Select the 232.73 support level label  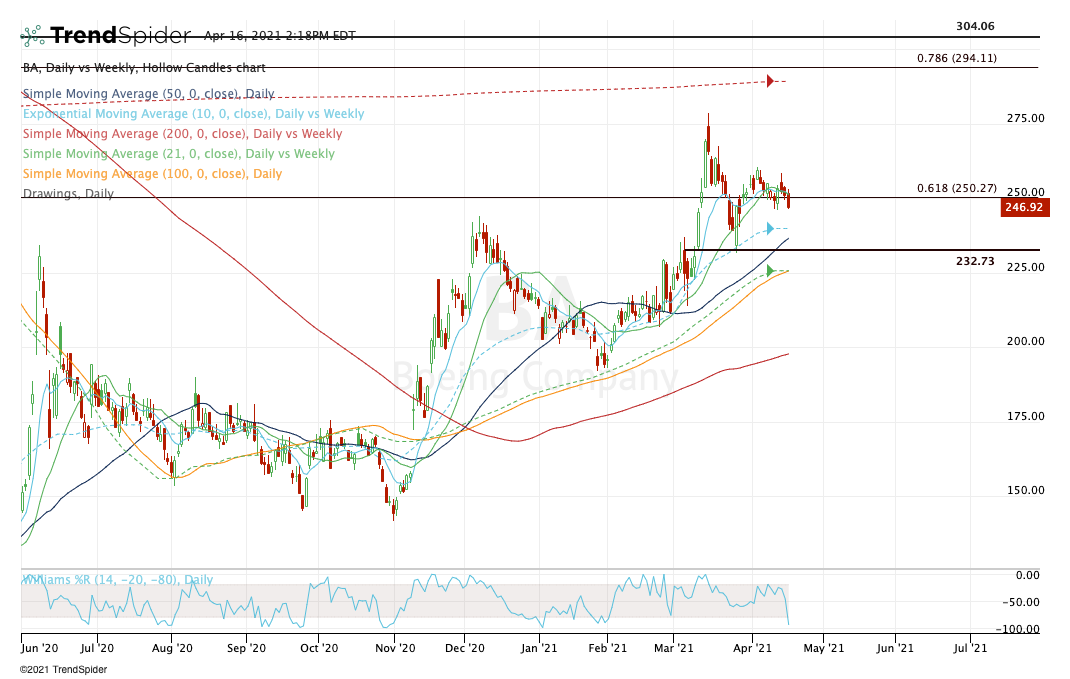975,261
